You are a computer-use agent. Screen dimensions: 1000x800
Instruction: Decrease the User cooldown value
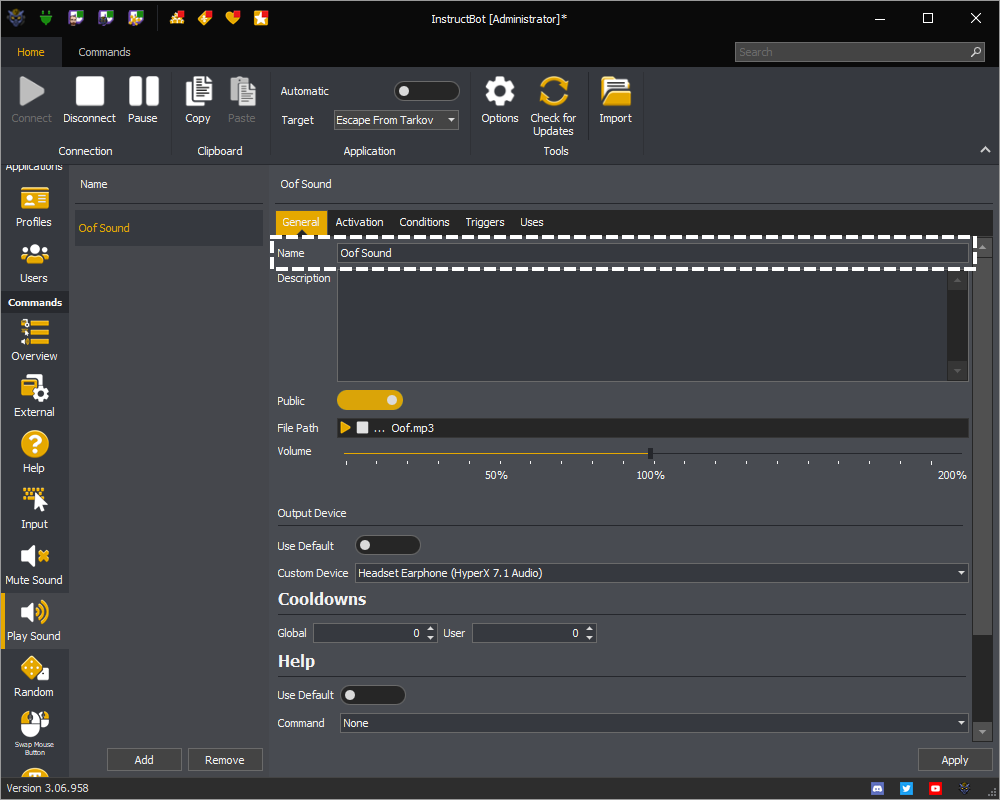pyautogui.click(x=589, y=637)
